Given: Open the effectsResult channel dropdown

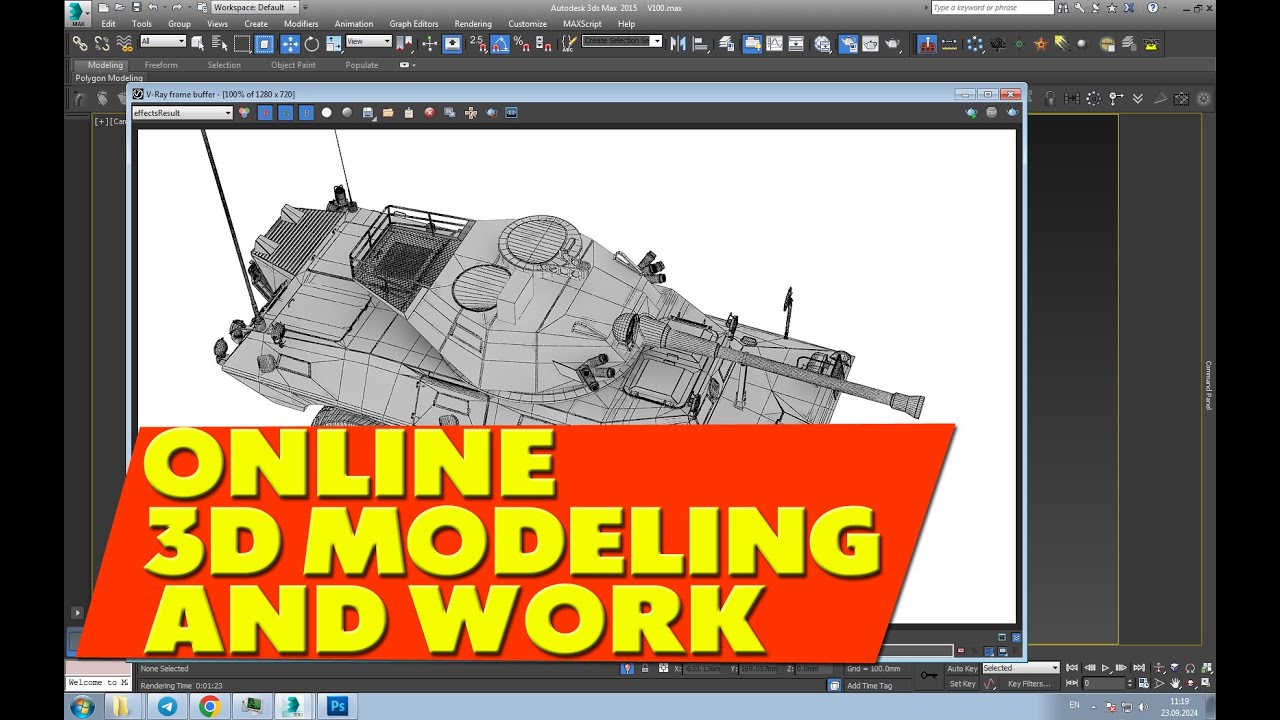Looking at the screenshot, I should pos(182,113).
